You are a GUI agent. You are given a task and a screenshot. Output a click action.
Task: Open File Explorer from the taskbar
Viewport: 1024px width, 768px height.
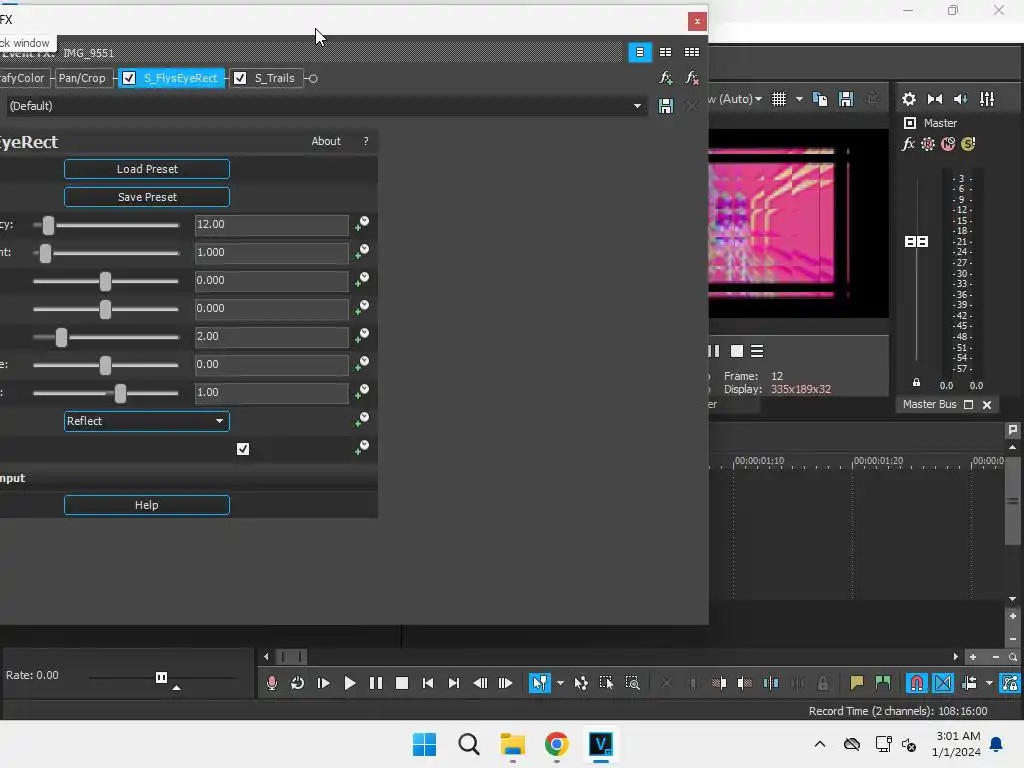[513, 744]
